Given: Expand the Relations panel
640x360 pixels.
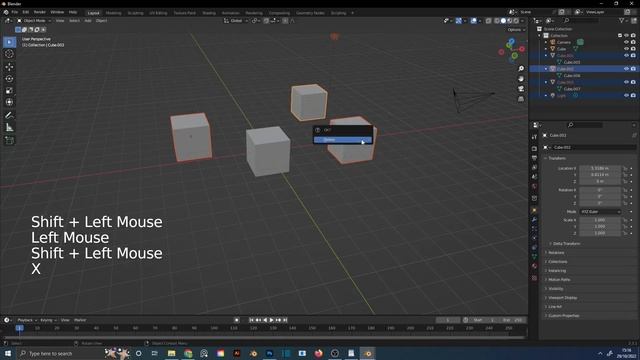Looking at the screenshot, I should [556, 253].
